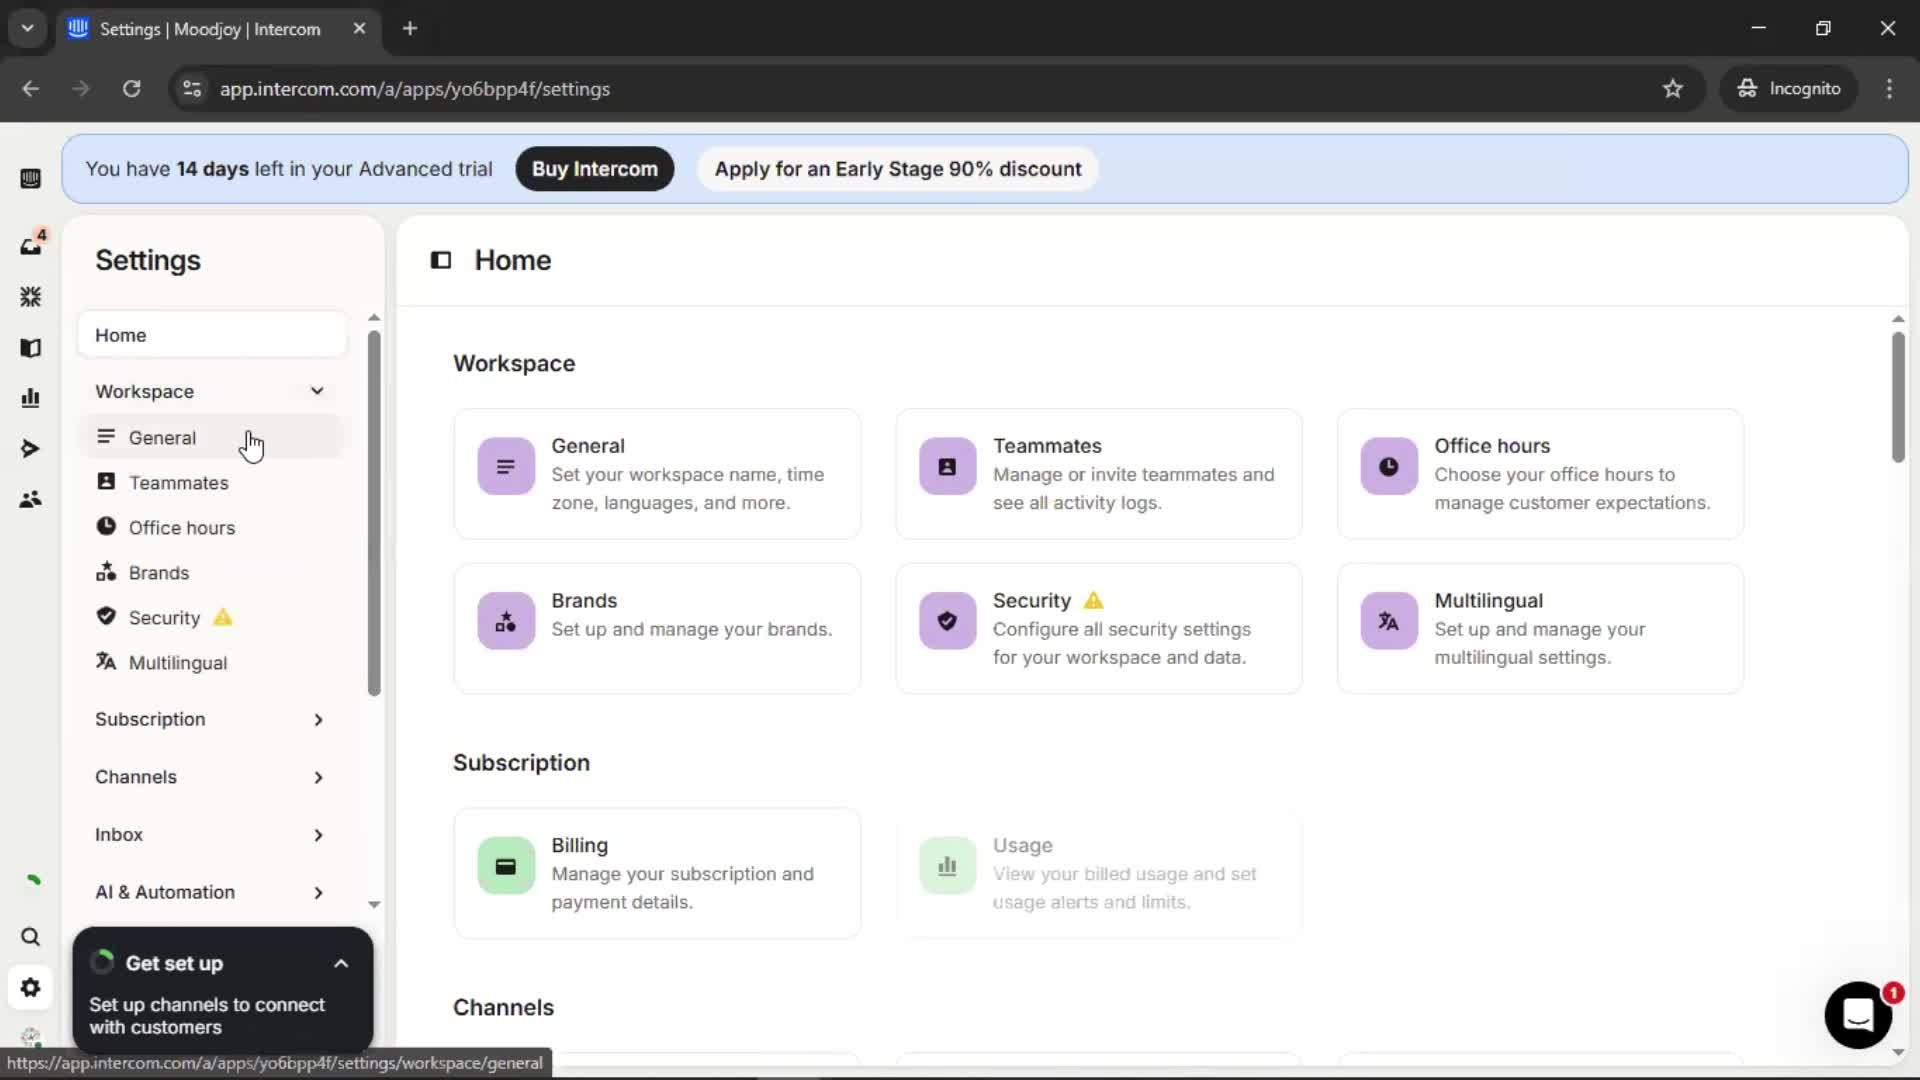The width and height of the screenshot is (1920, 1080).
Task: Open the General workspace card title
Action: click(x=588, y=446)
